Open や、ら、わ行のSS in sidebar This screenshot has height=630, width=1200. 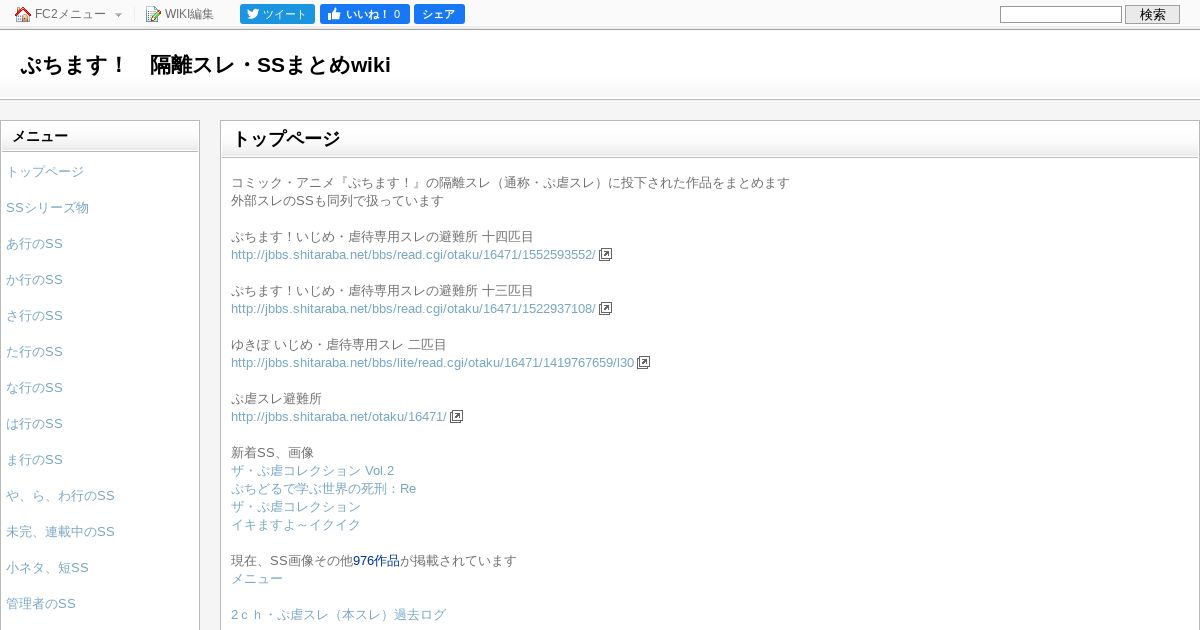coord(60,496)
